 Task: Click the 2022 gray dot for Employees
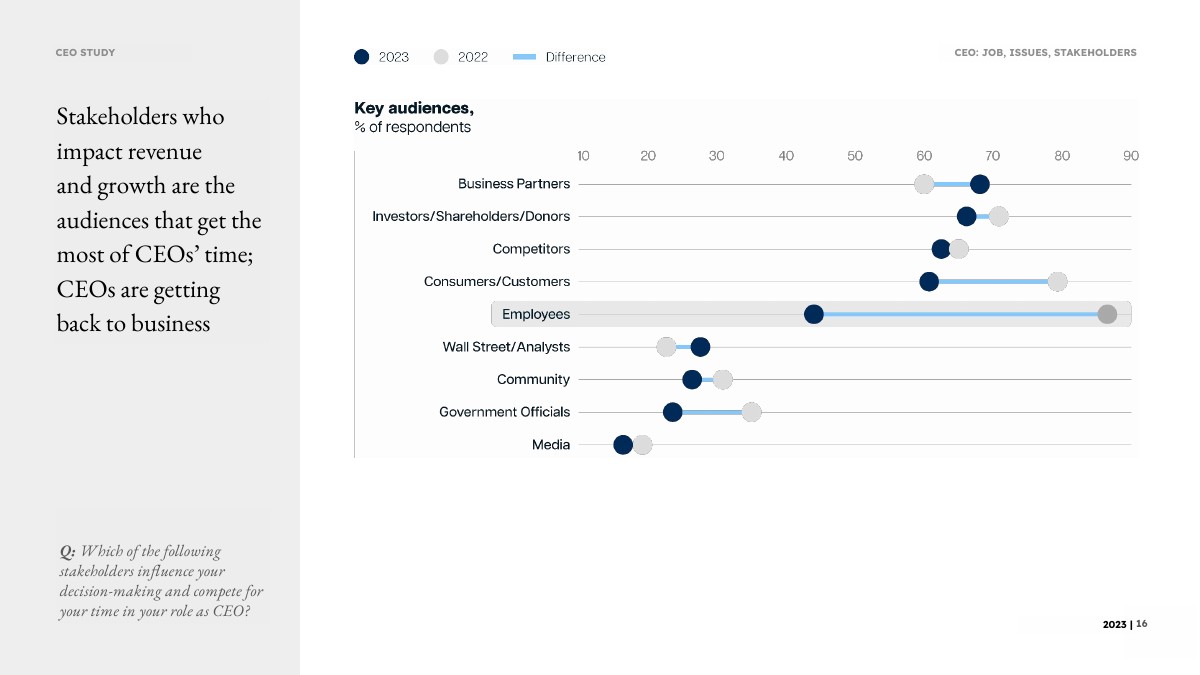[1107, 315]
